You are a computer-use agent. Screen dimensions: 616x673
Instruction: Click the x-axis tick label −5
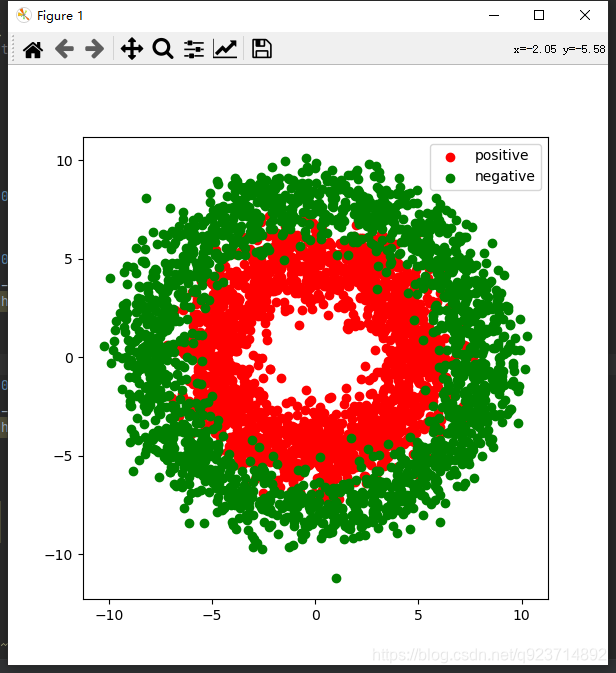tap(212, 615)
